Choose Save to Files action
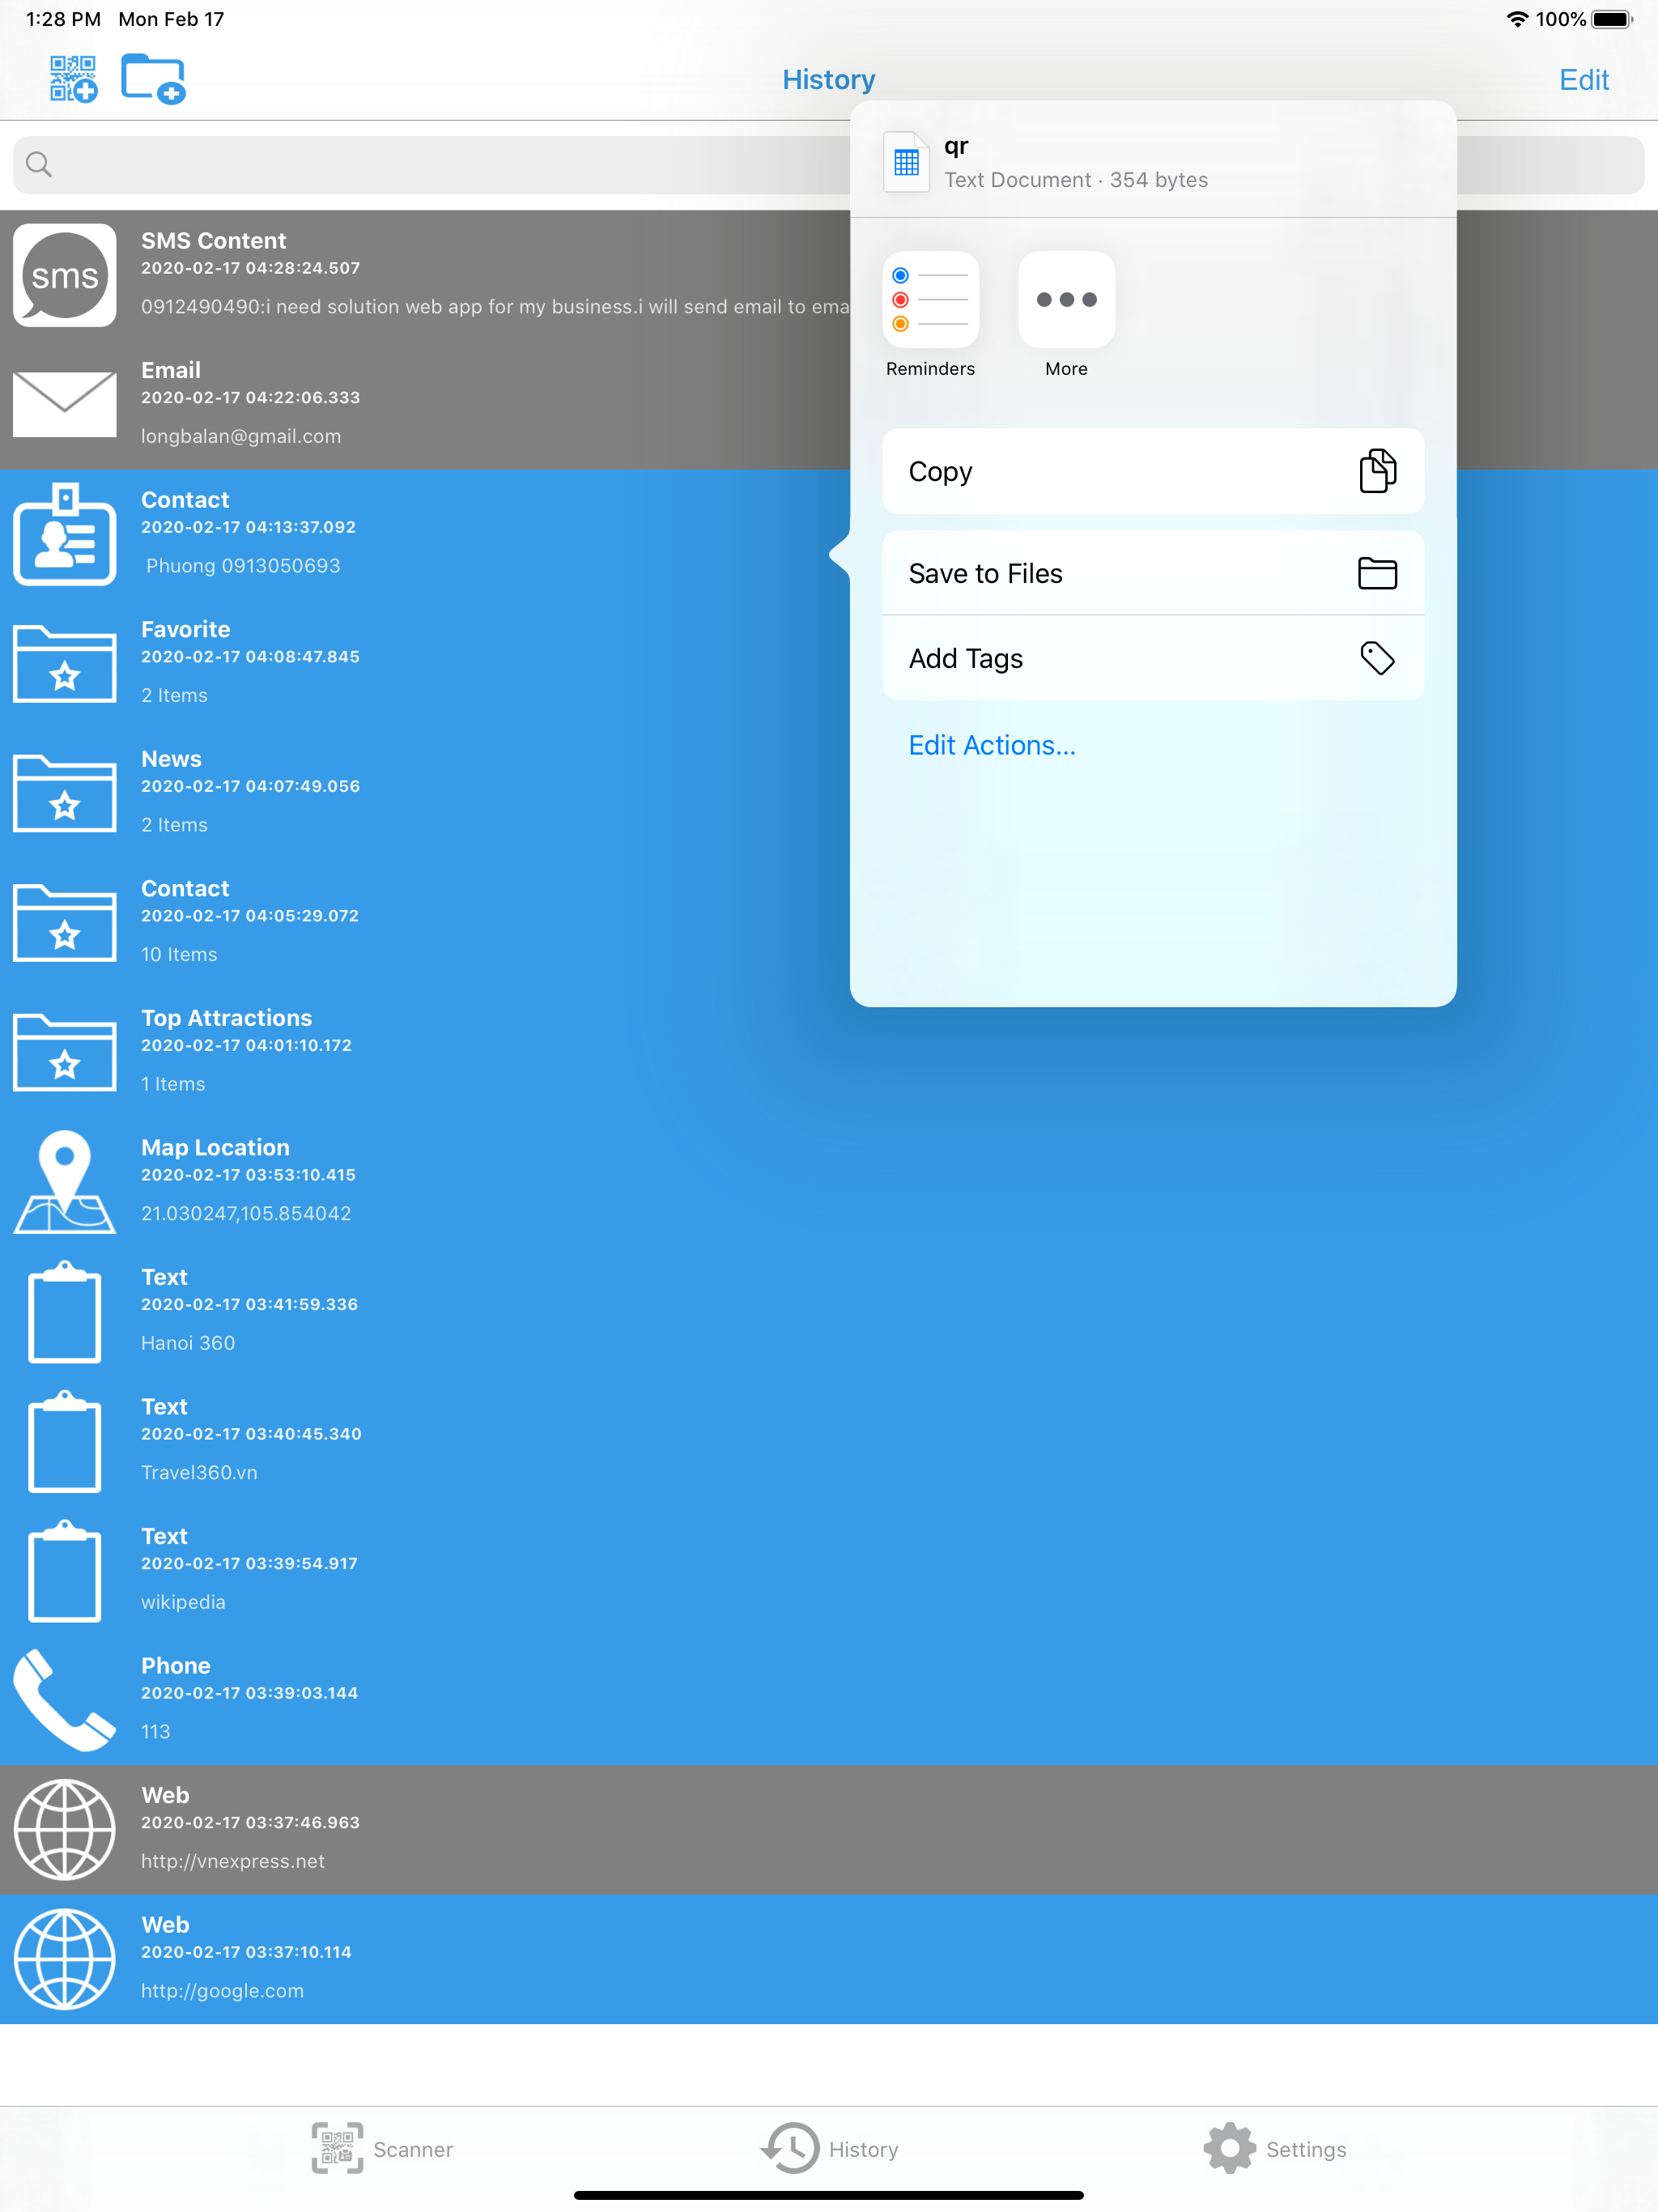1658x2212 pixels. (x=1153, y=573)
